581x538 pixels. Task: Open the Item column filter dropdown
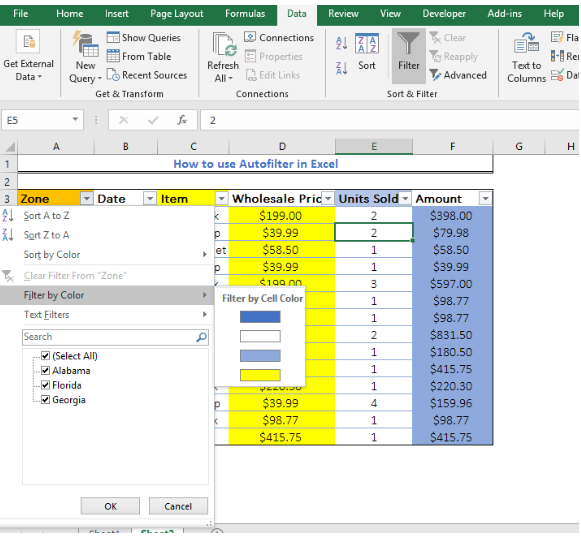[x=221, y=199]
